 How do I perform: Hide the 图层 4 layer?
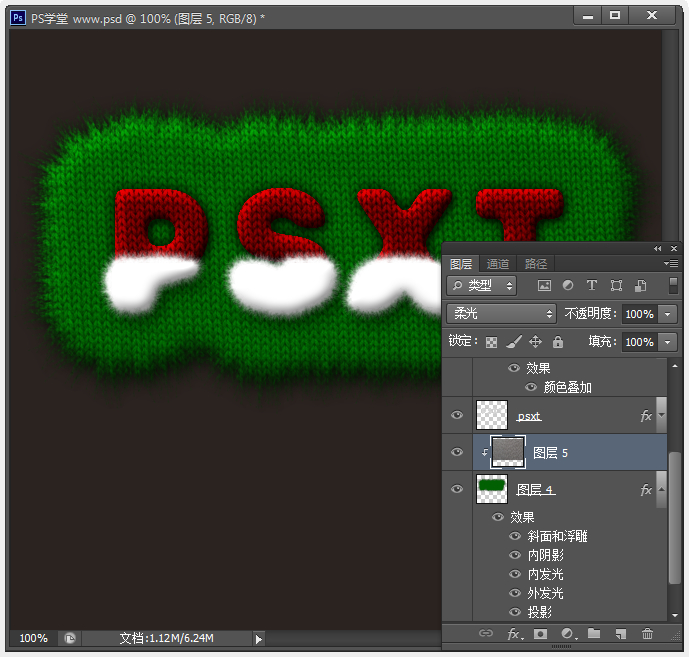457,489
